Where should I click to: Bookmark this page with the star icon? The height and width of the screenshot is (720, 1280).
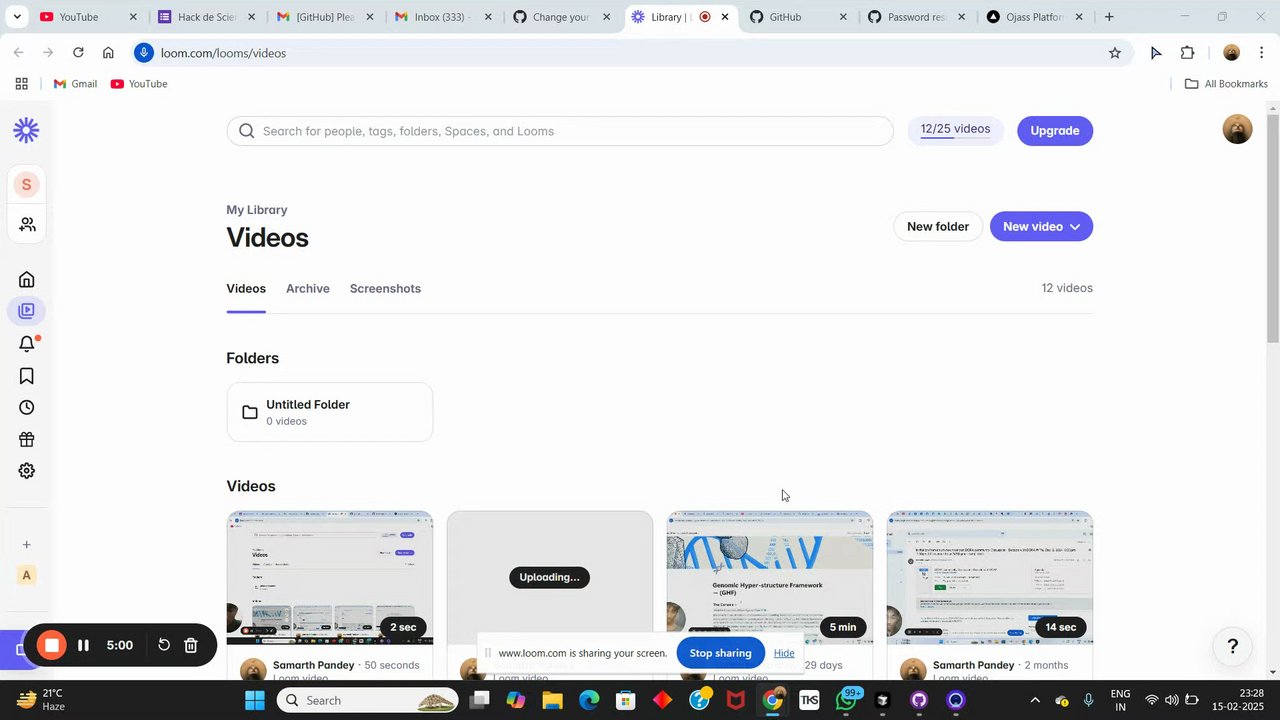click(x=1115, y=53)
